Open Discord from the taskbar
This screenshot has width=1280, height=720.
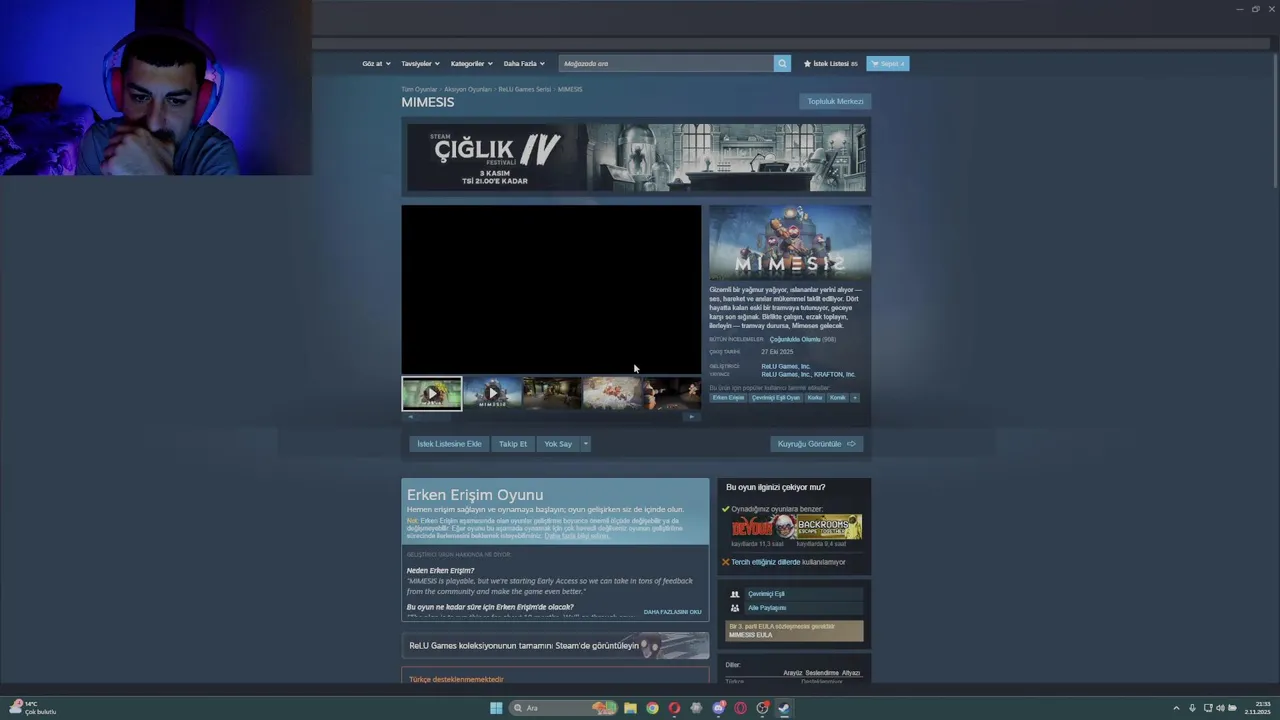(x=718, y=708)
